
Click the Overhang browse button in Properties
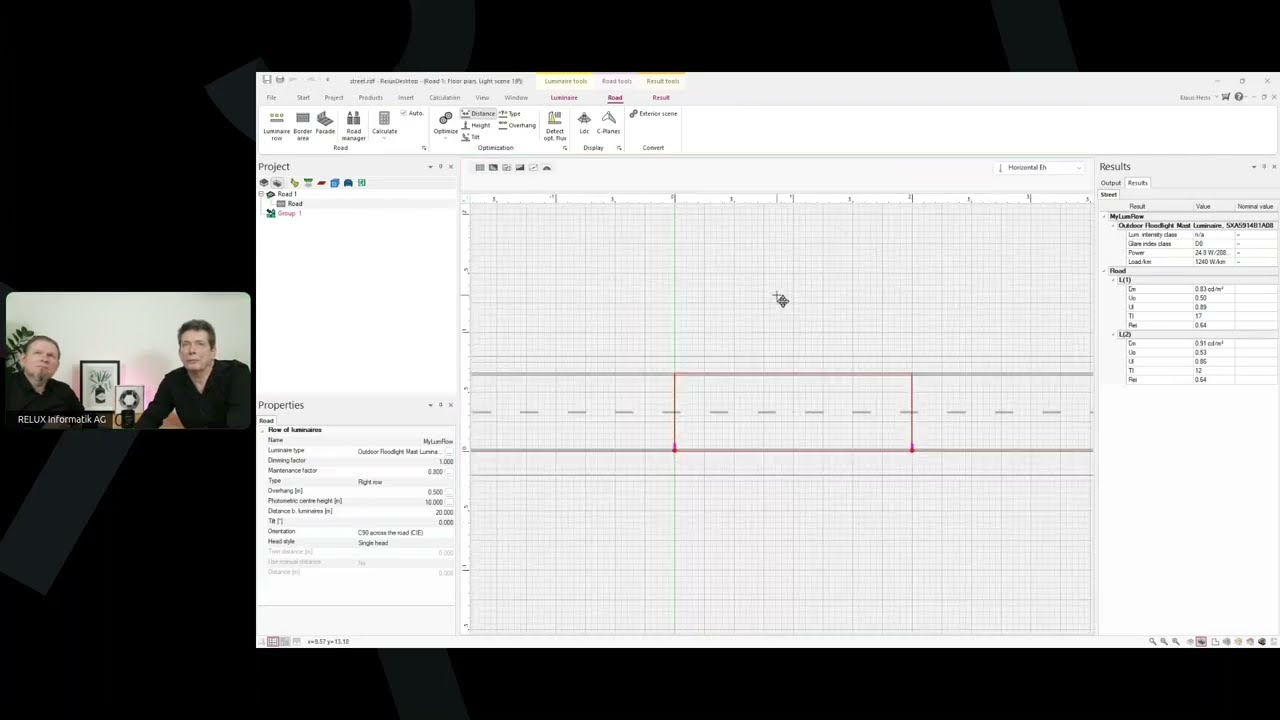(x=449, y=492)
